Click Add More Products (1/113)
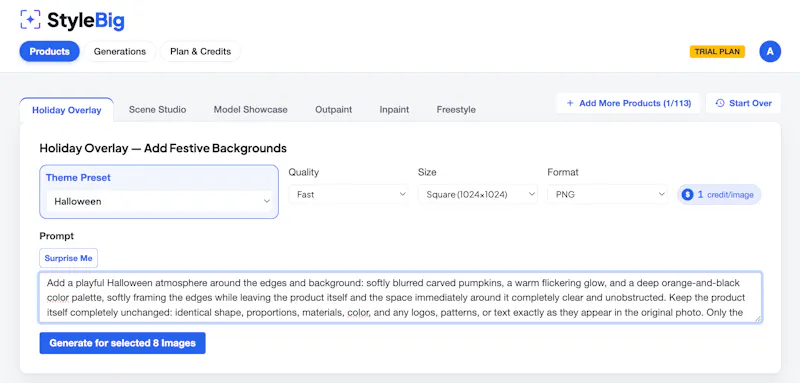The width and height of the screenshot is (800, 383). coord(628,103)
